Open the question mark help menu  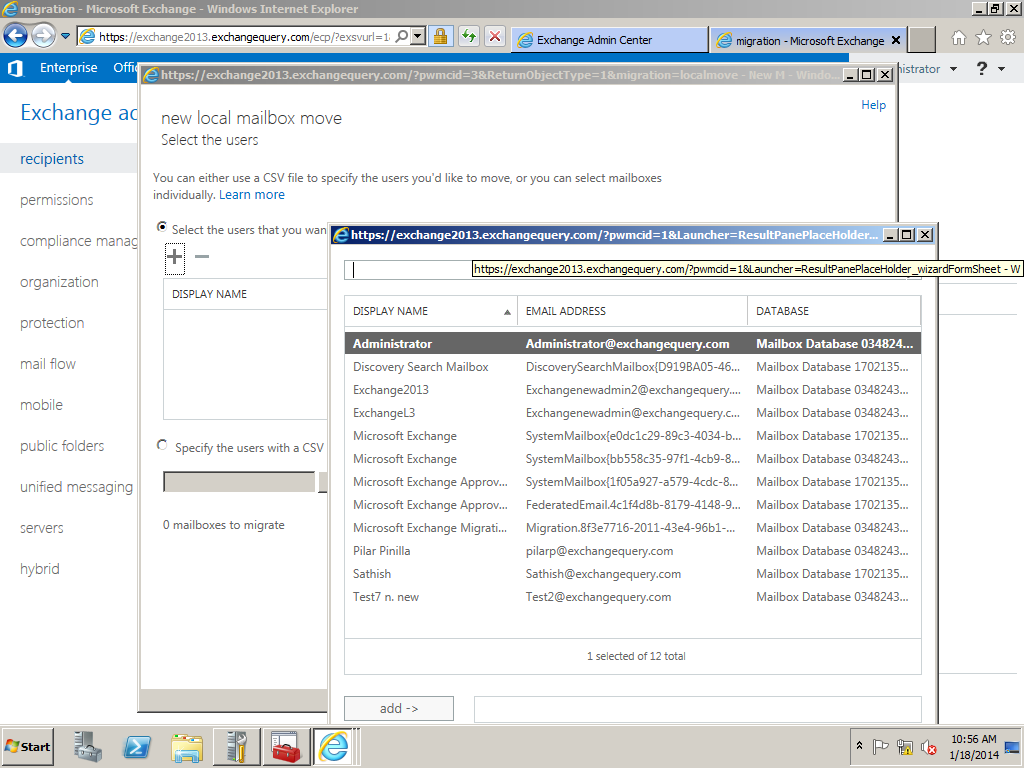983,69
